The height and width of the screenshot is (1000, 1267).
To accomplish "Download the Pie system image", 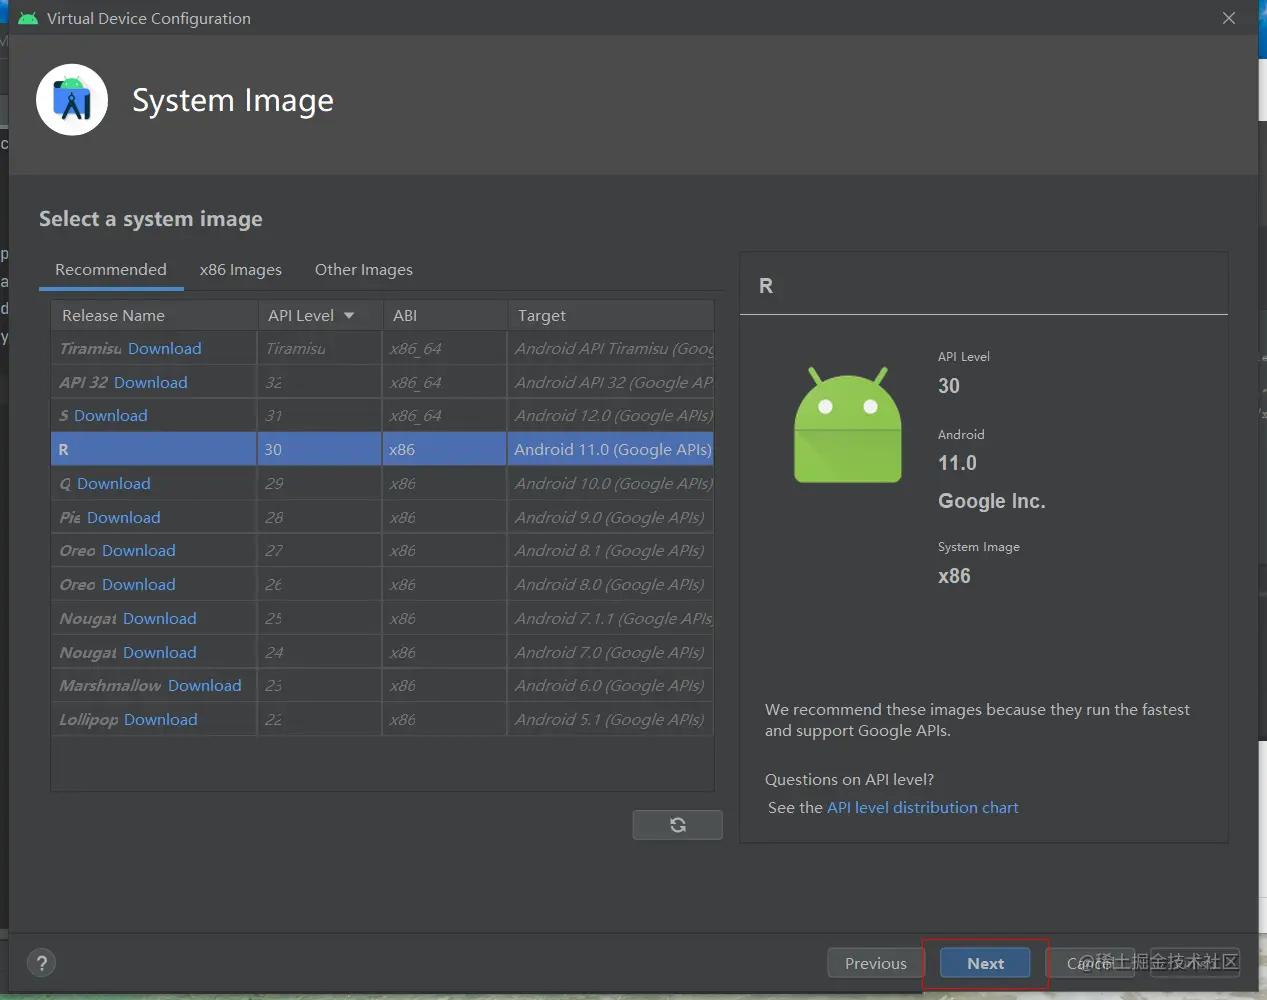I will [x=124, y=517].
